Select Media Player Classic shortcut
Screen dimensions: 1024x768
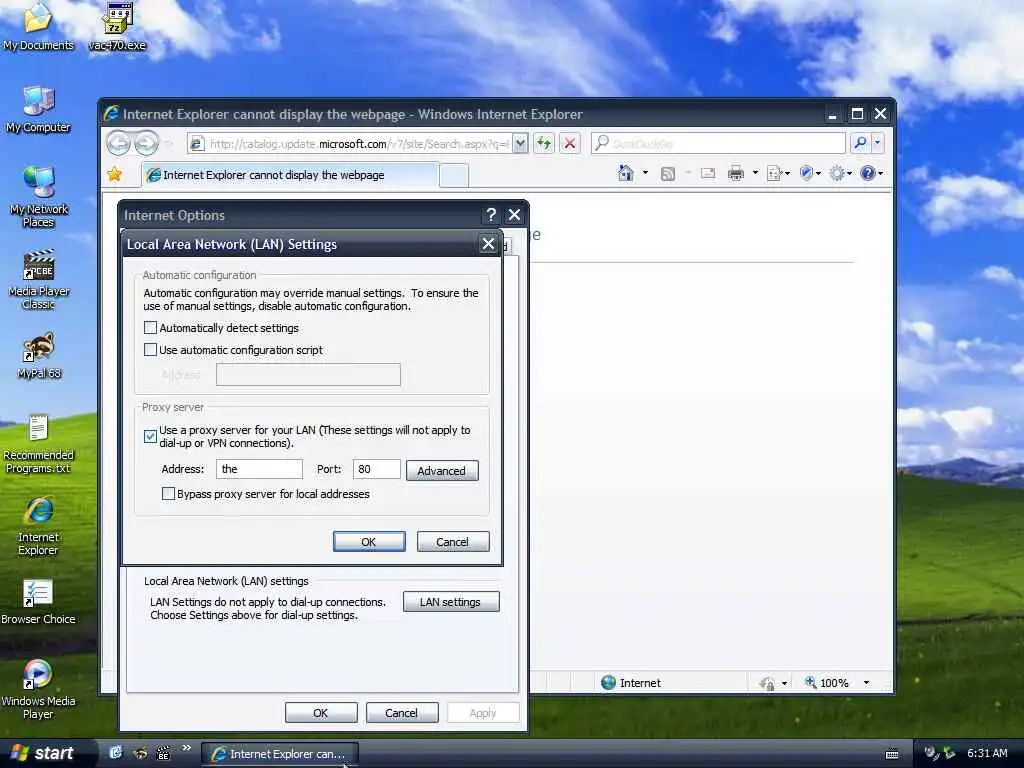pos(38,280)
